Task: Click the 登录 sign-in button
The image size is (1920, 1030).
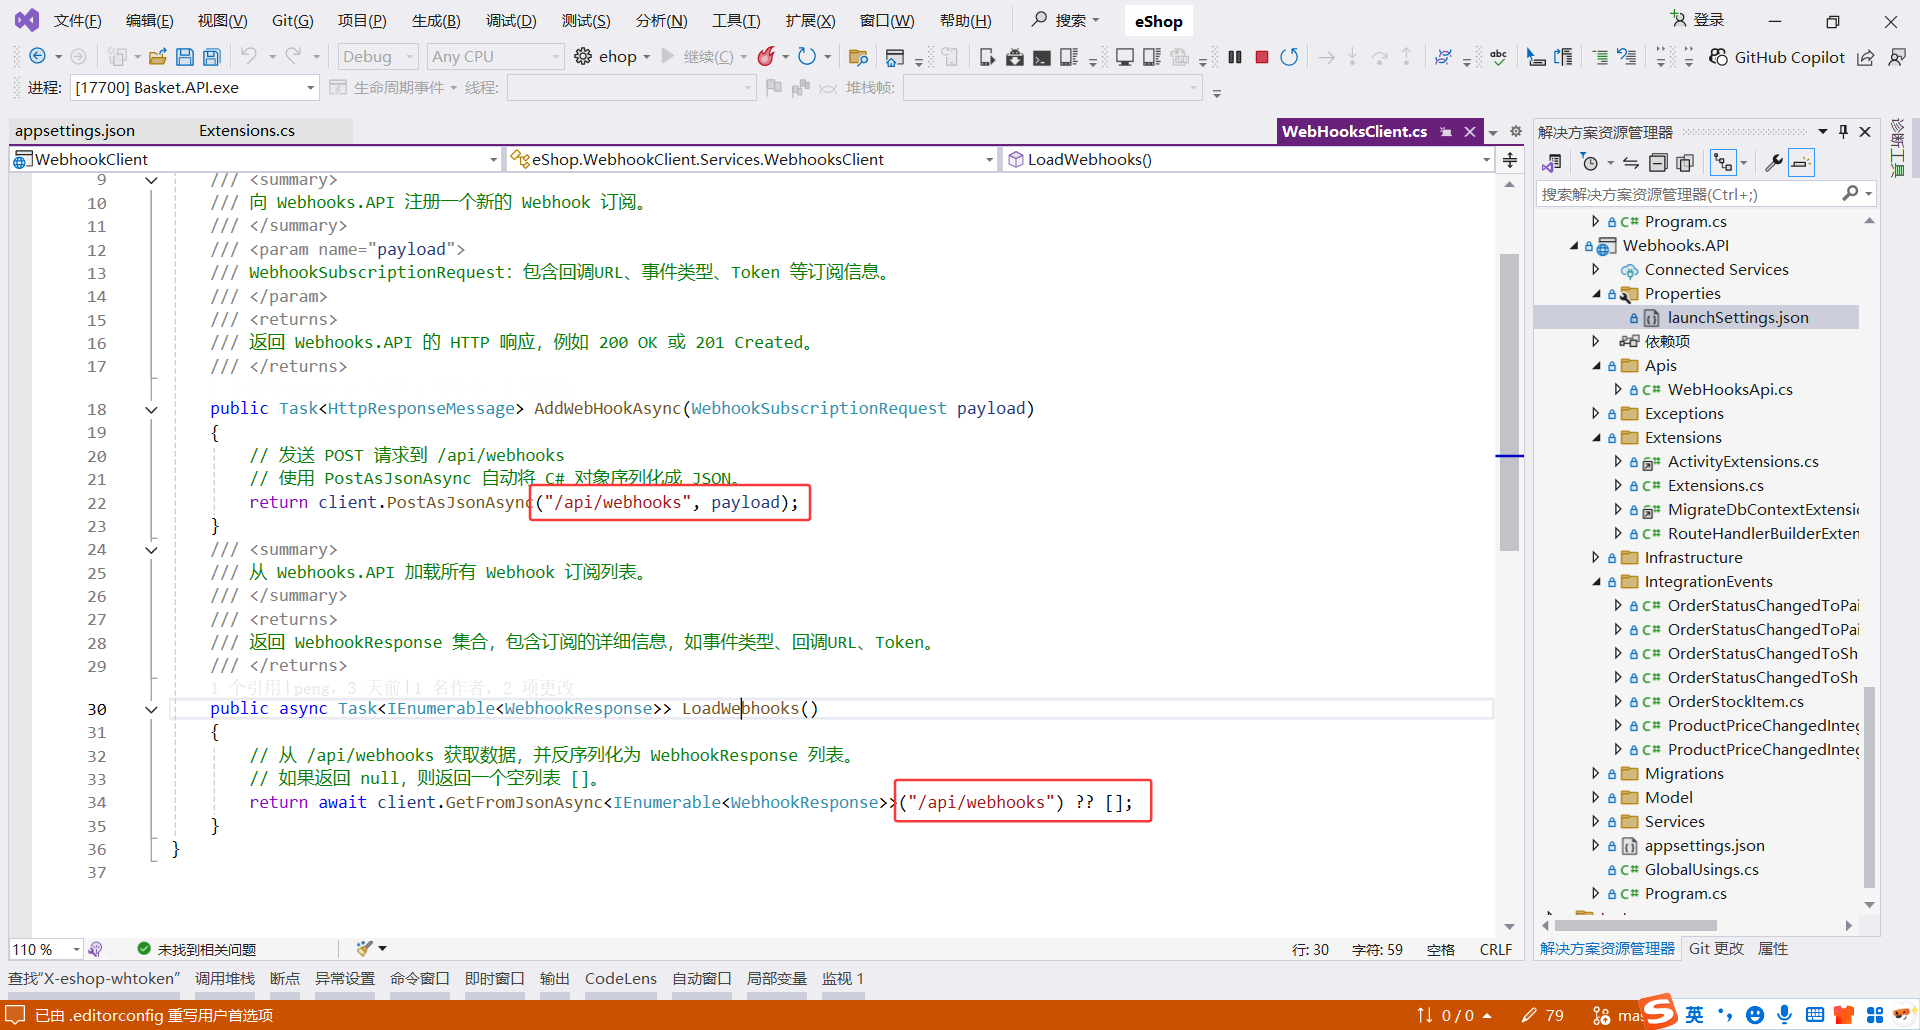Action: pos(1697,20)
